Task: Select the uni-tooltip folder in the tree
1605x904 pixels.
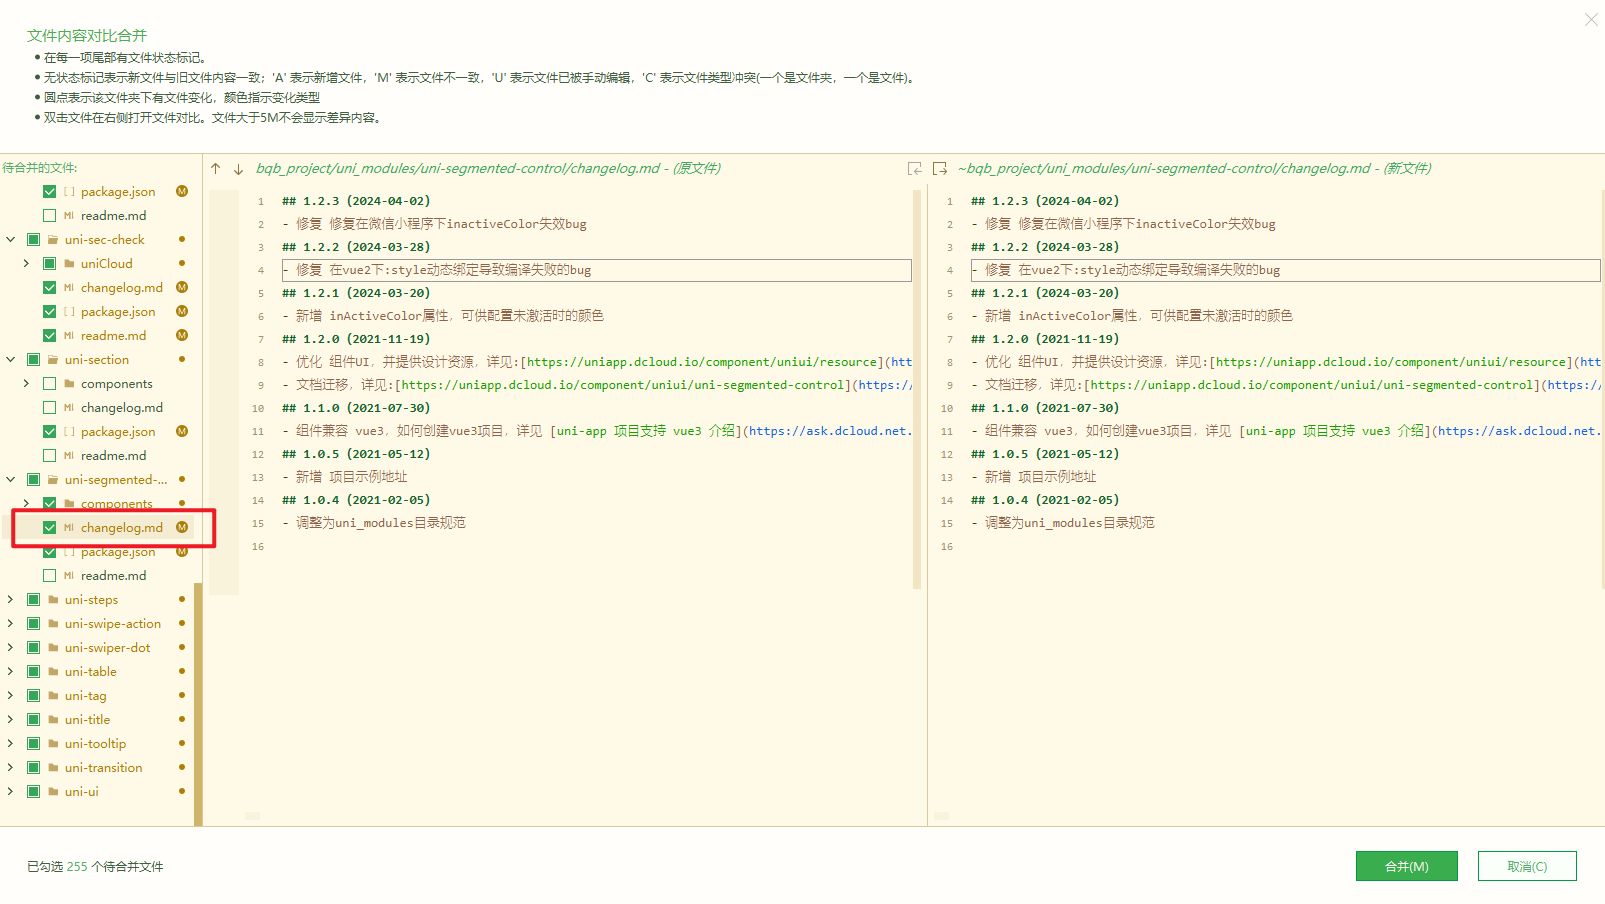Action: pos(95,744)
